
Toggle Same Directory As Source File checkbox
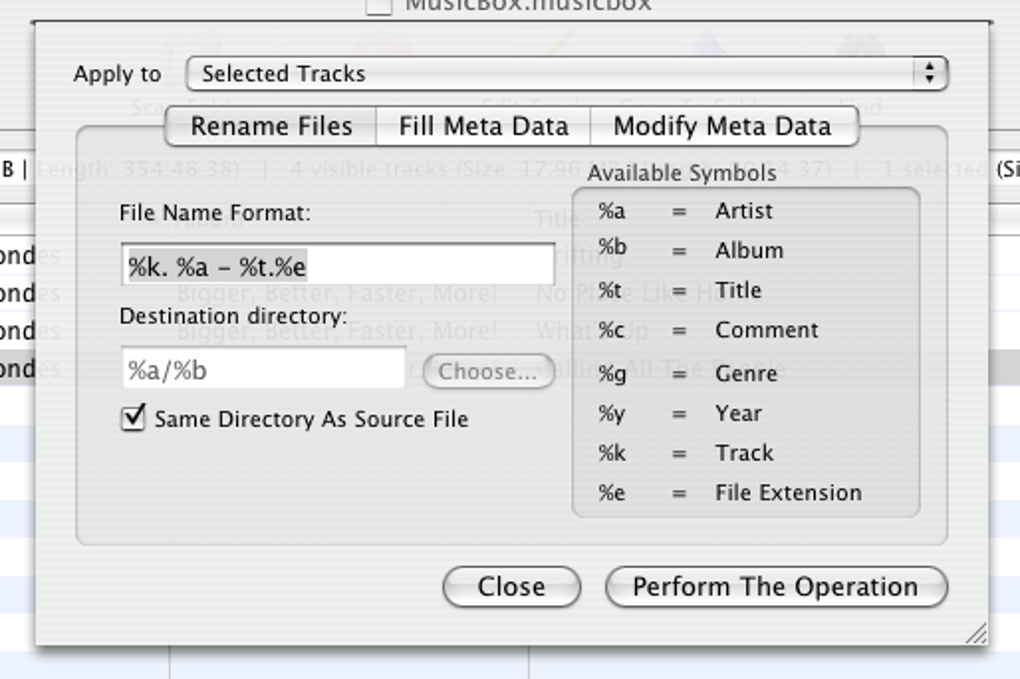(x=134, y=419)
